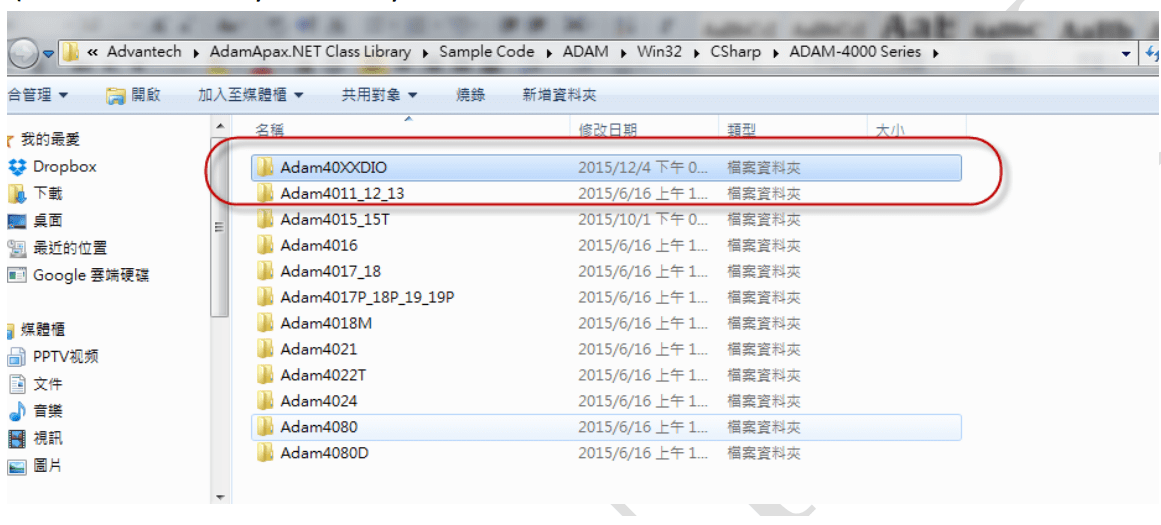Open 圖片 pictures library in sidebar
1161x525 pixels.
point(36,467)
